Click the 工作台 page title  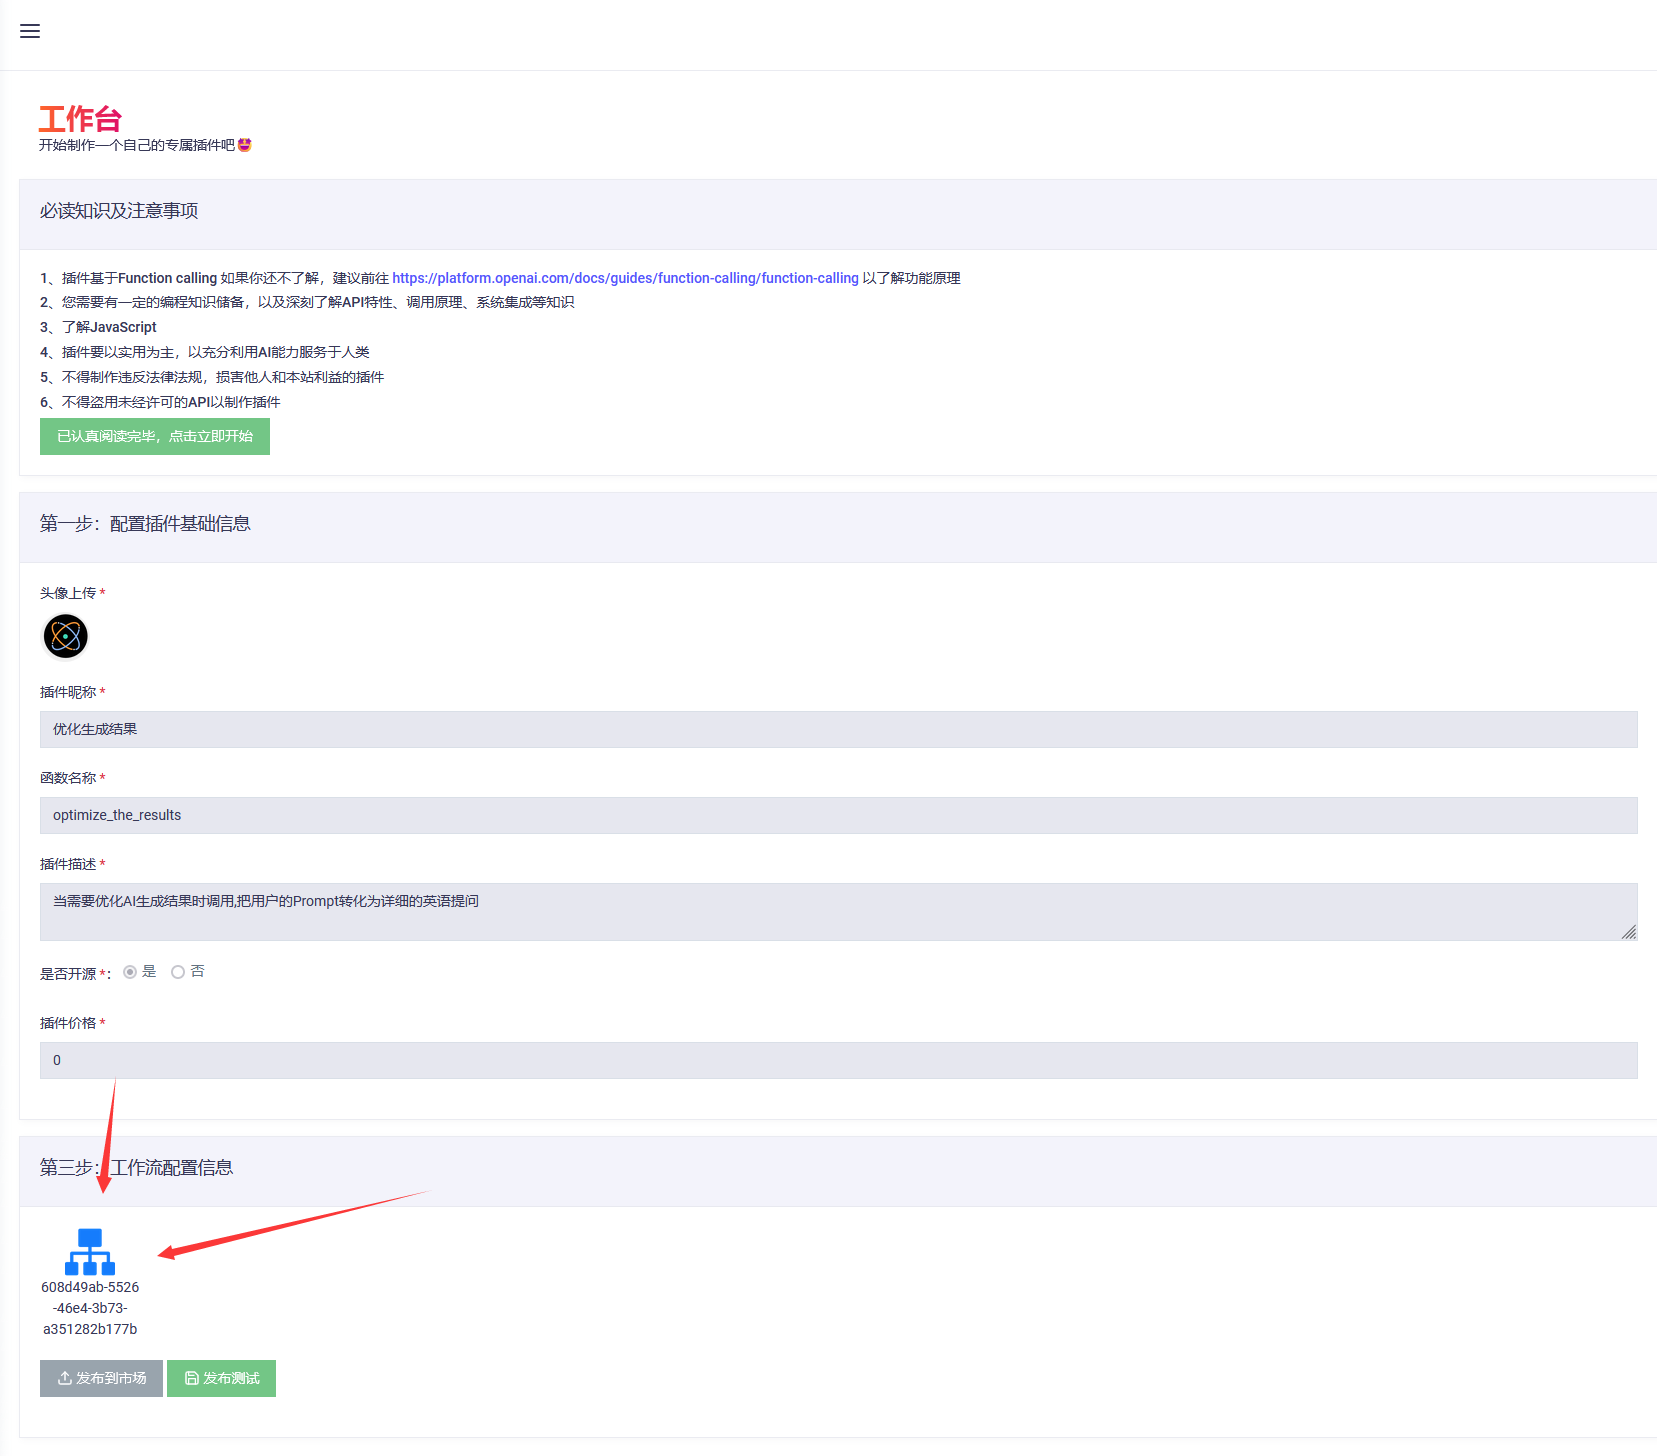coord(80,119)
